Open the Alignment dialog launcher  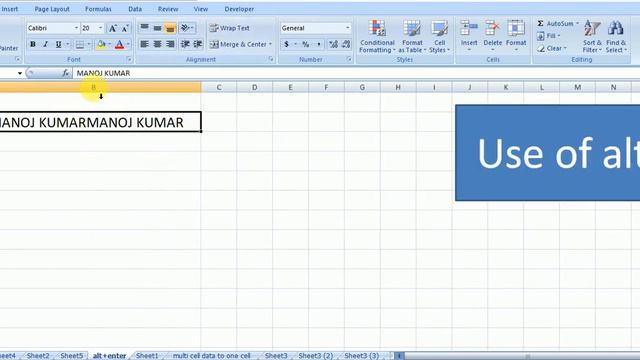click(271, 60)
